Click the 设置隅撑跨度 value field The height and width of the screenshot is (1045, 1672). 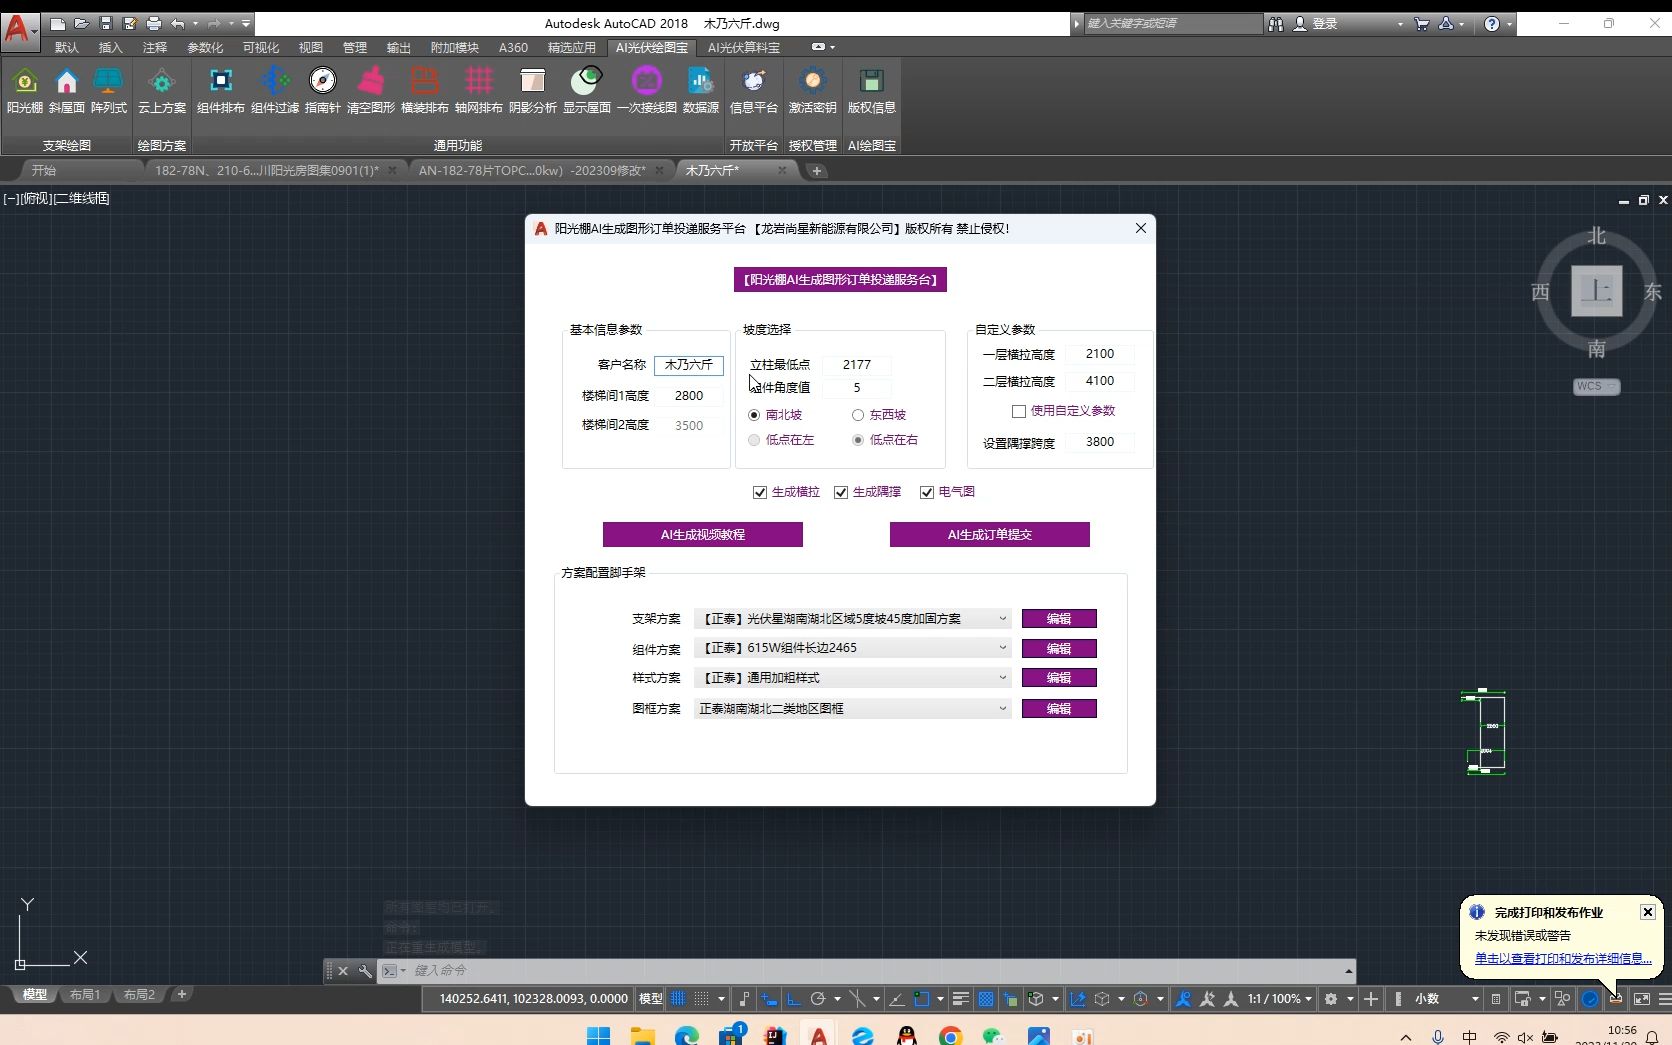[x=1100, y=442]
